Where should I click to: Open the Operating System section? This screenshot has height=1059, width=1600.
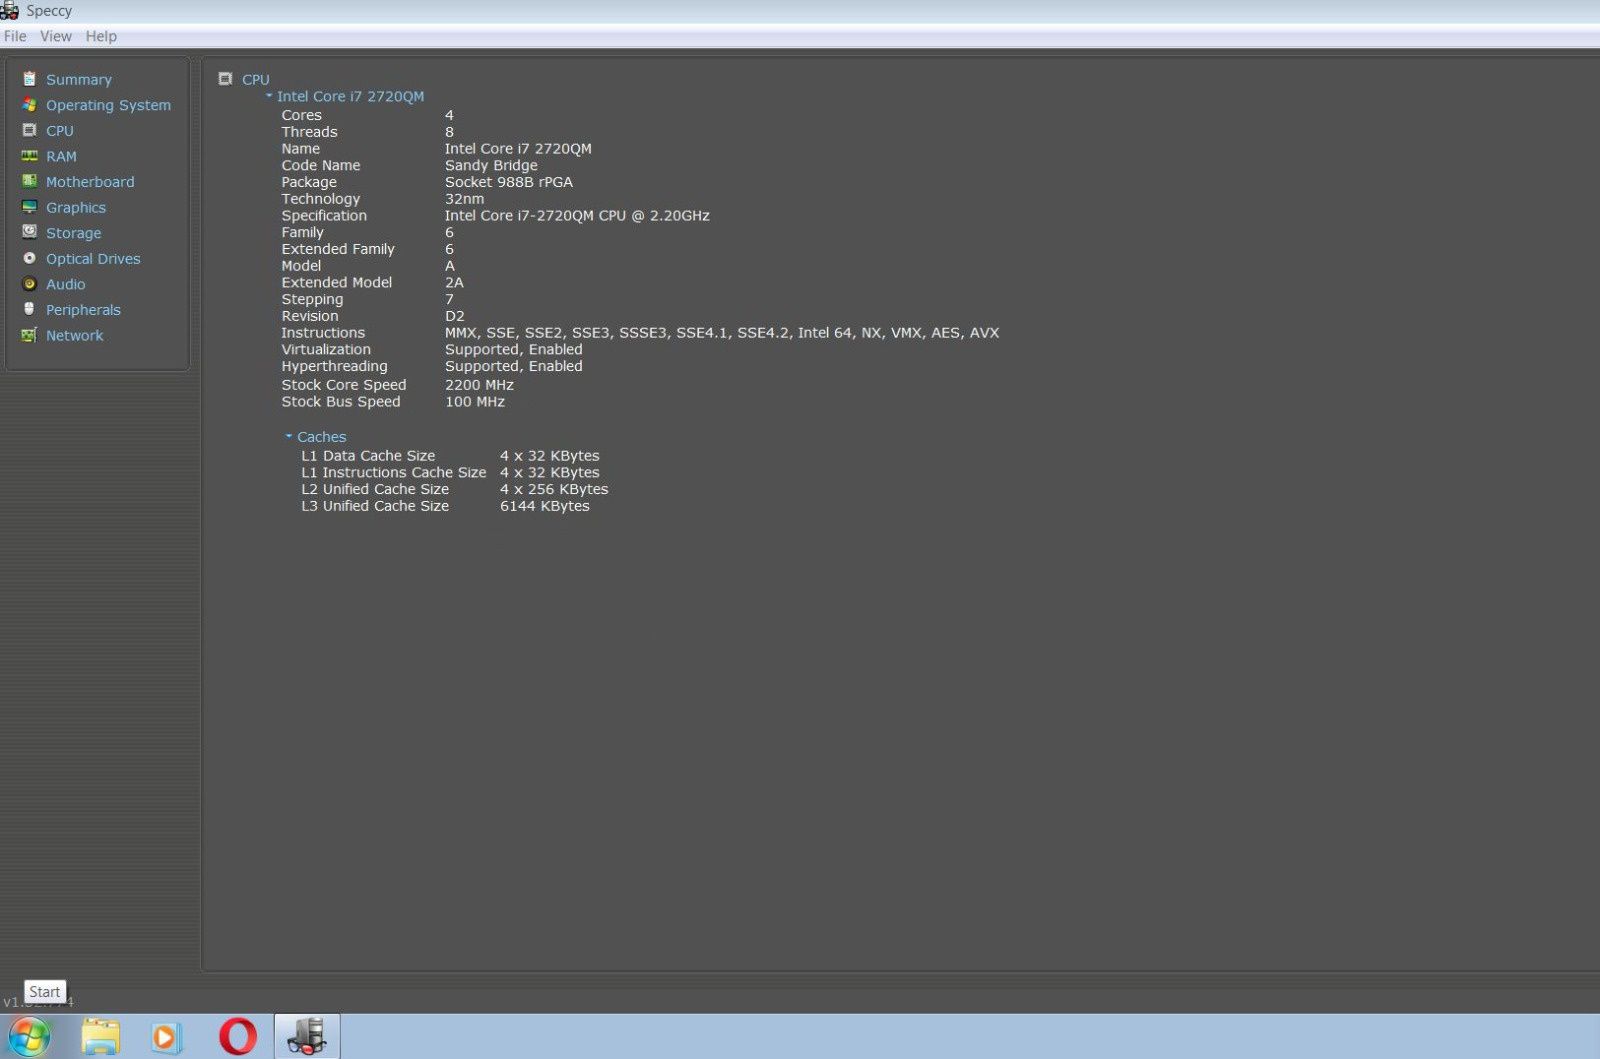point(108,105)
